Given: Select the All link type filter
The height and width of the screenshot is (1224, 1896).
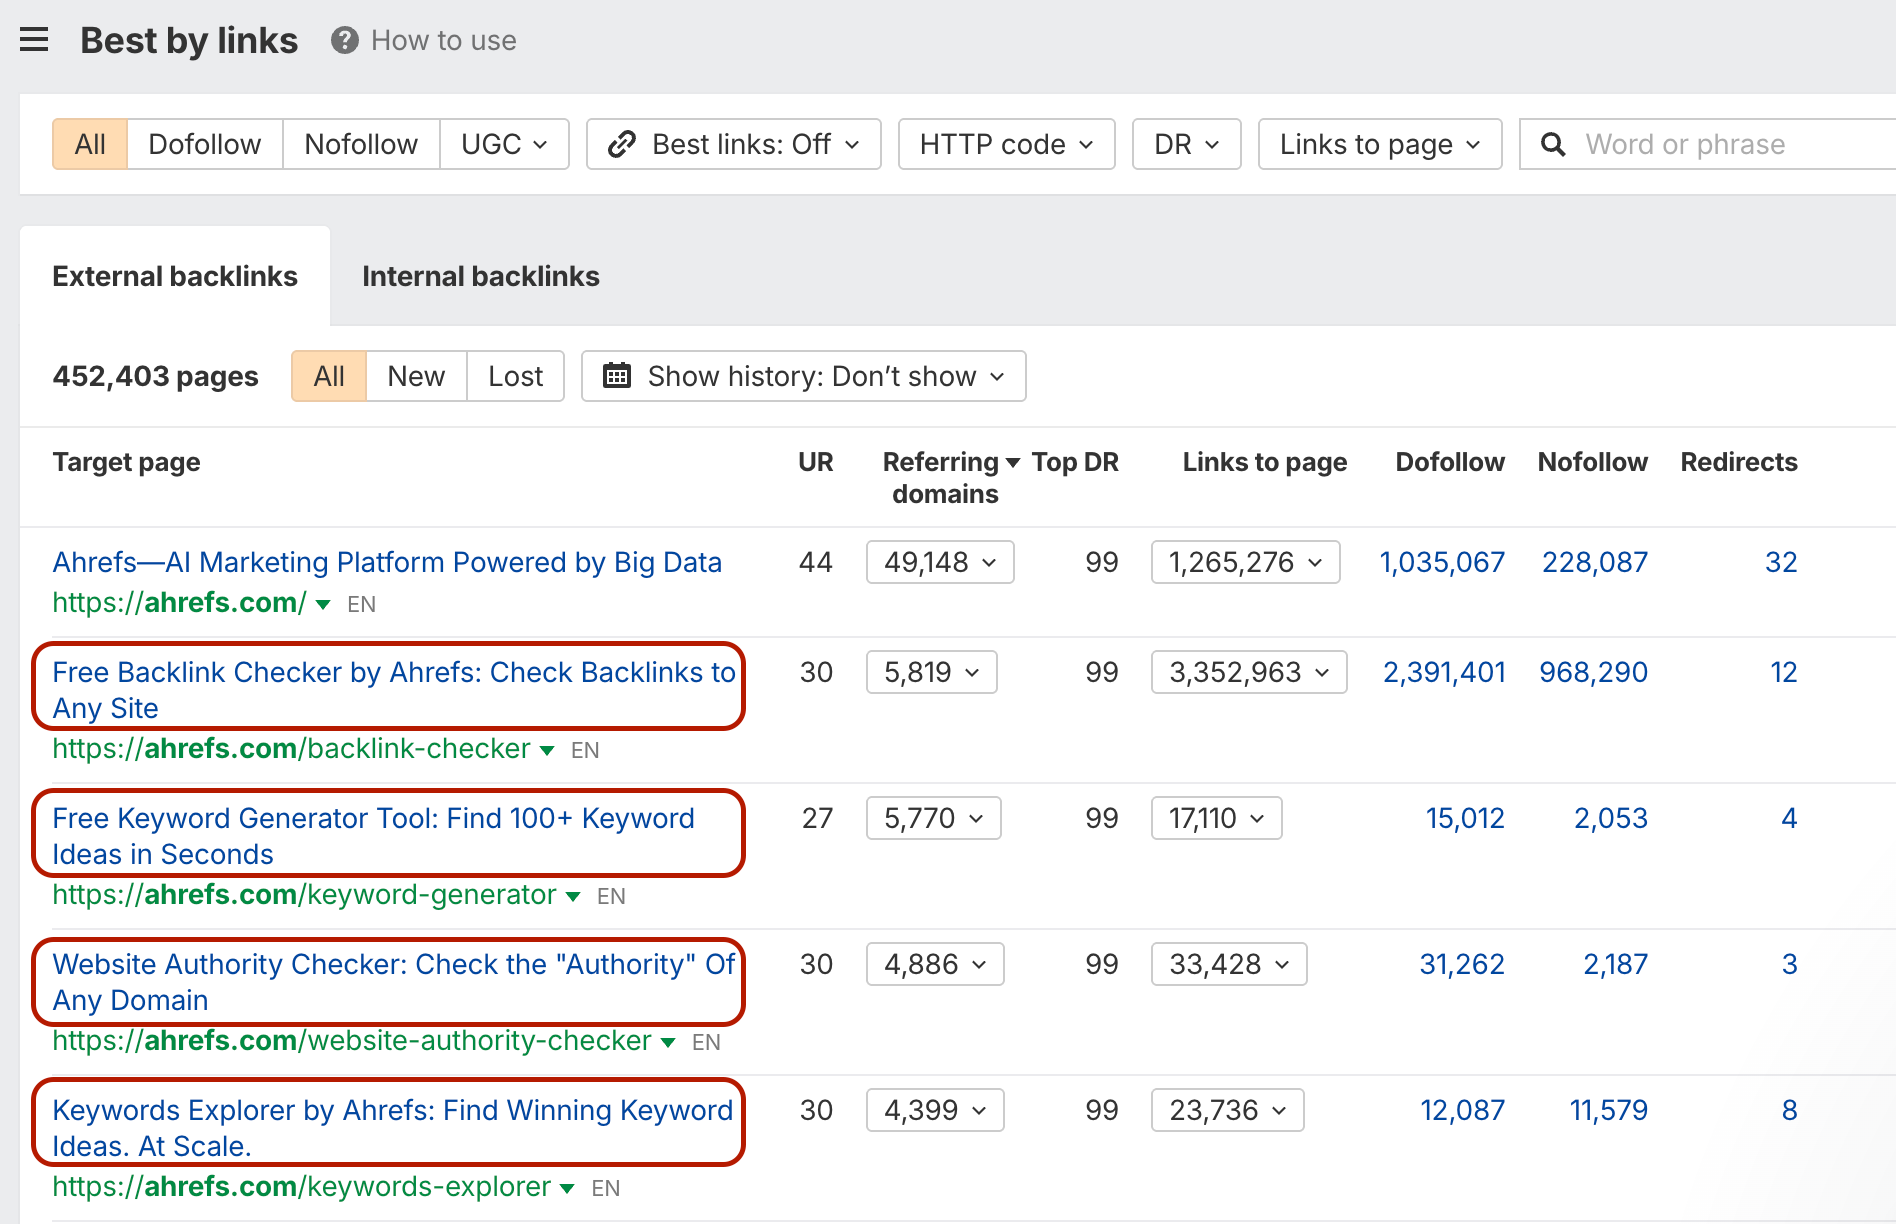Looking at the screenshot, I should [90, 144].
